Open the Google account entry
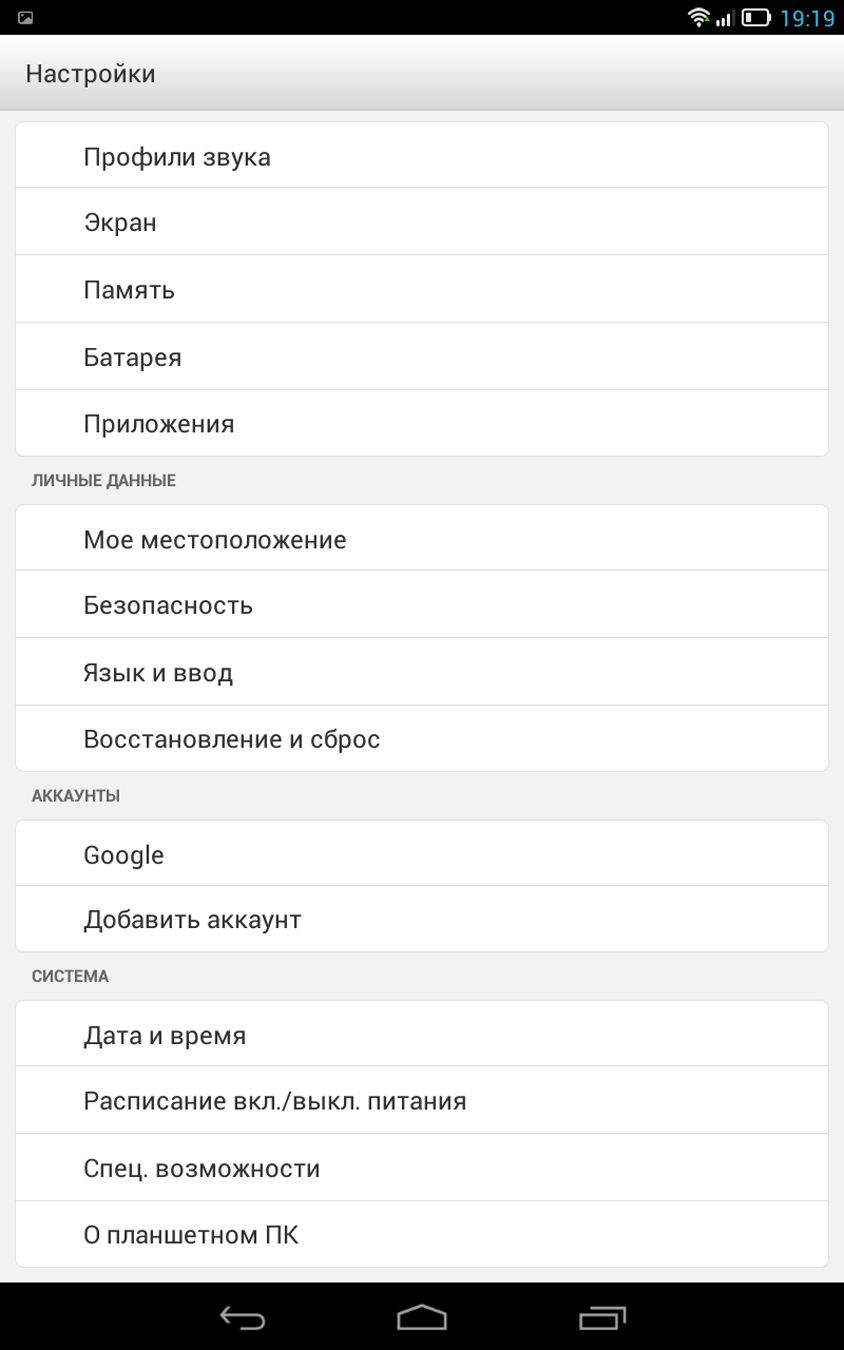 point(422,855)
